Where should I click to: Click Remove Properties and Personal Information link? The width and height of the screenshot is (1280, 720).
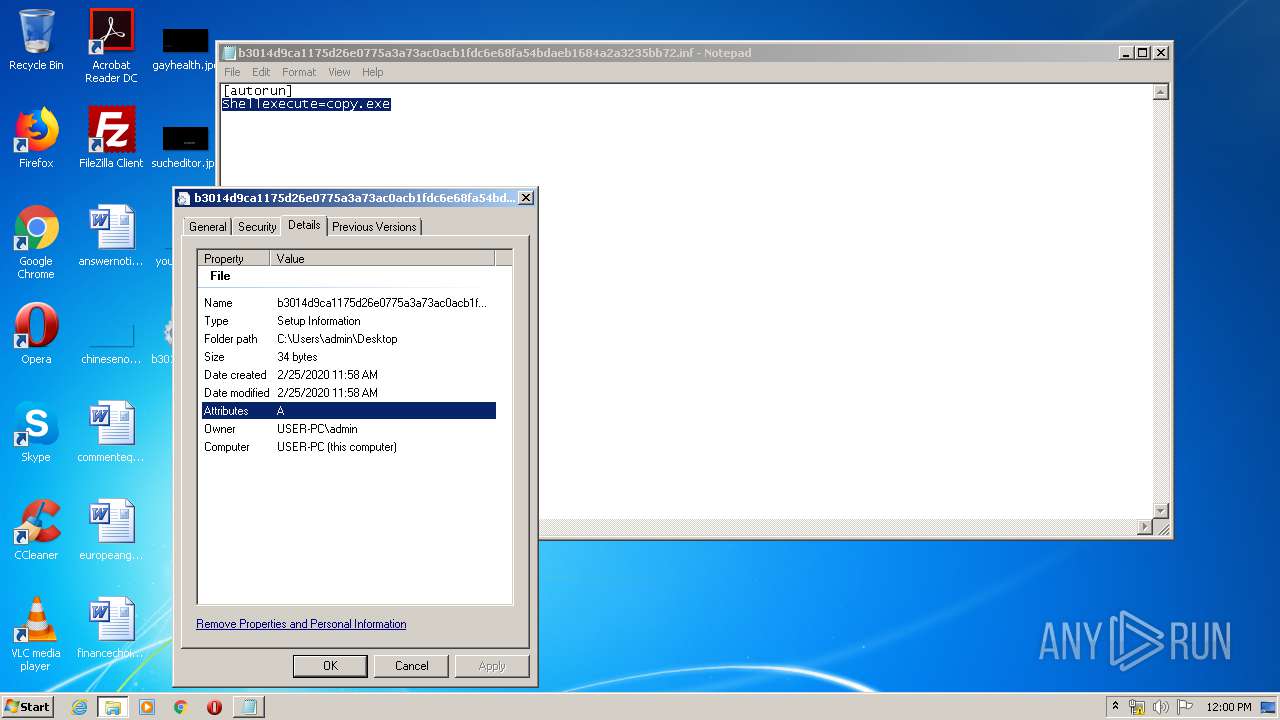[301, 624]
